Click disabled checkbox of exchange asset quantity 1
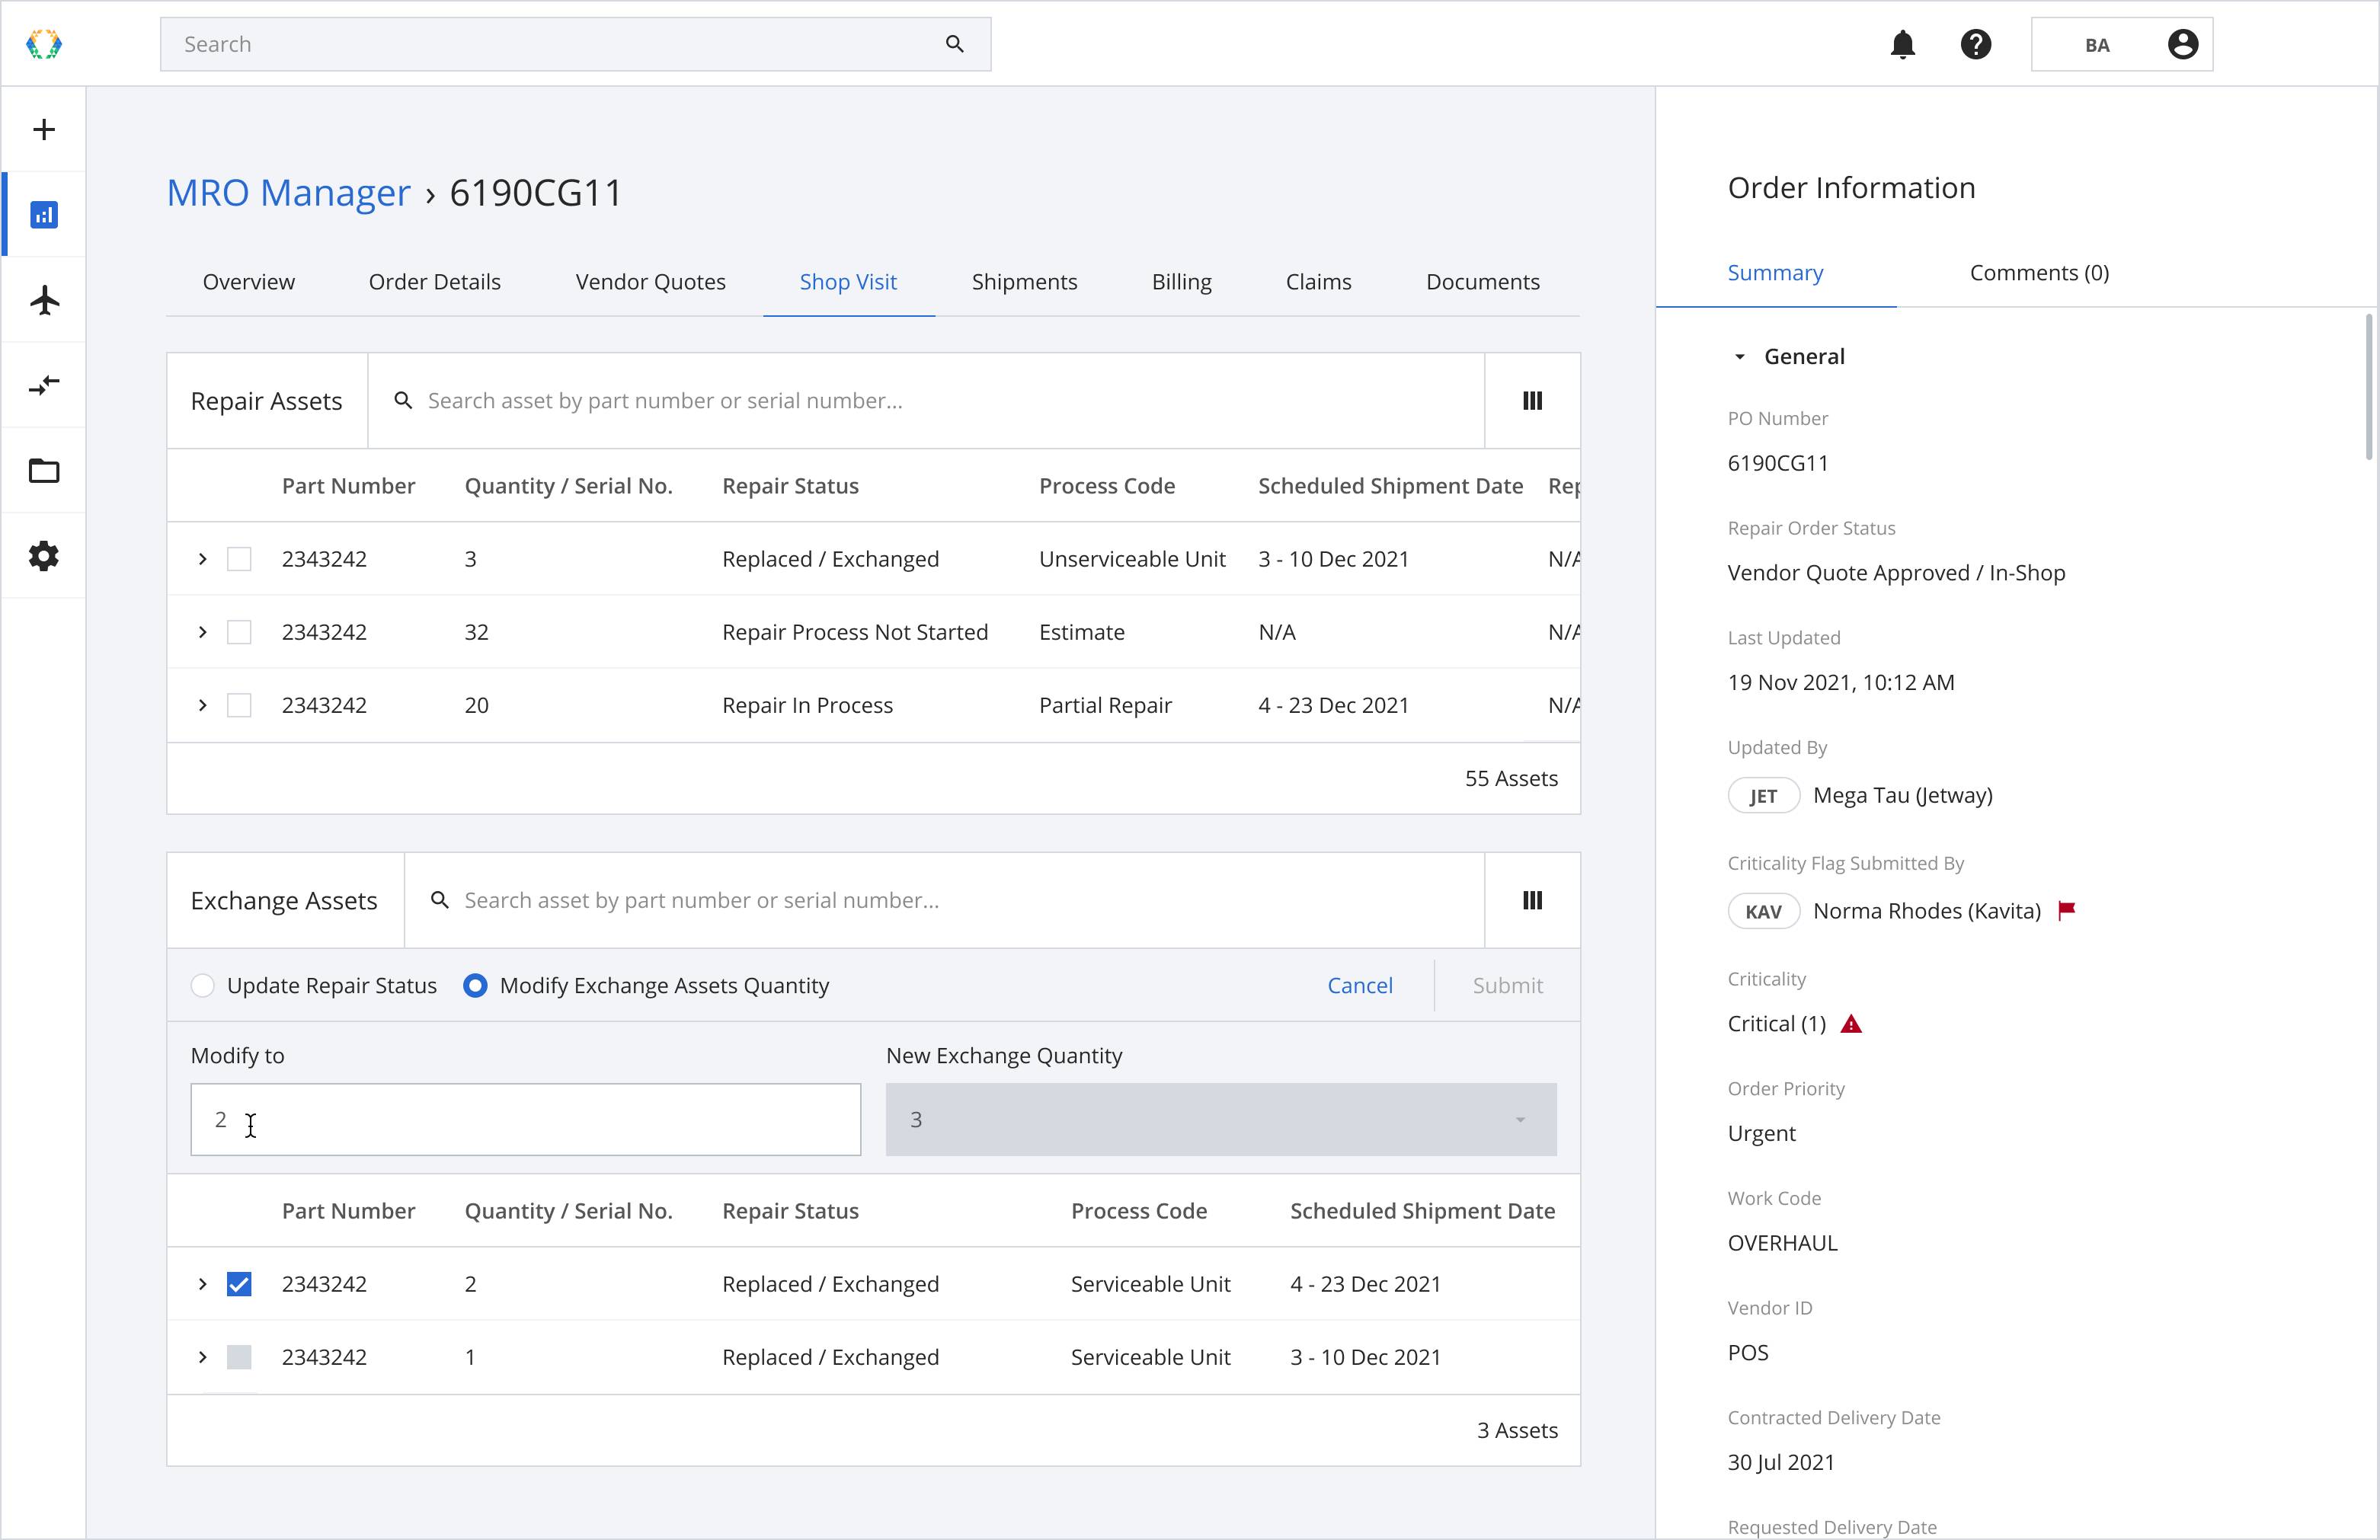The height and width of the screenshot is (1540, 2380). (239, 1357)
